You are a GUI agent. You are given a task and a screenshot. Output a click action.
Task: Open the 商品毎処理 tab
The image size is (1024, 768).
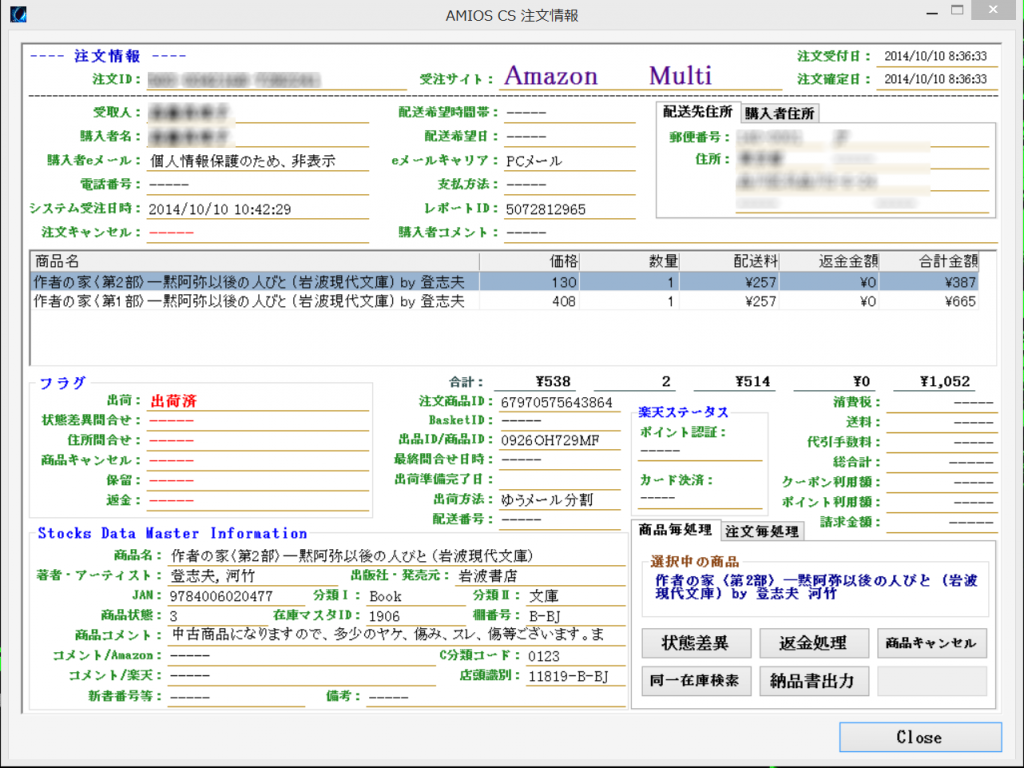[675, 530]
